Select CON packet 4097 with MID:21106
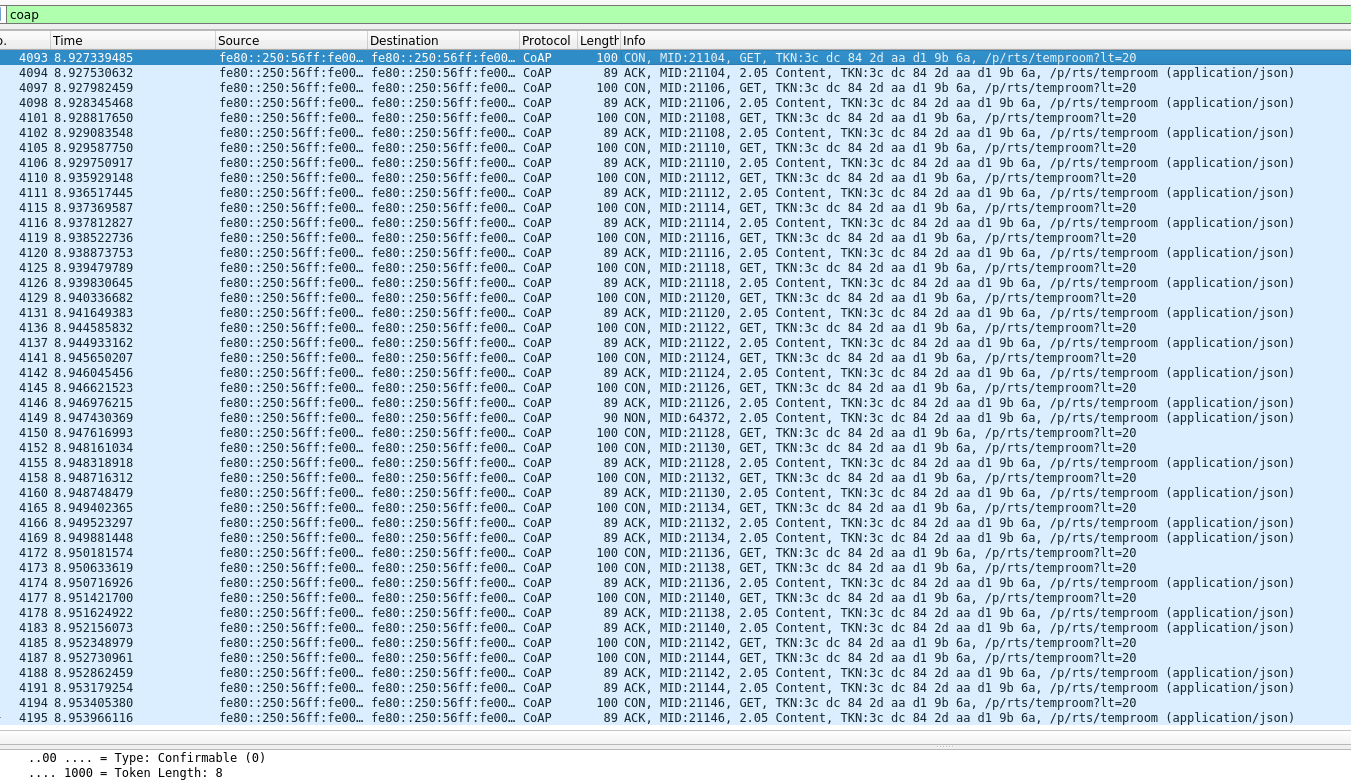This screenshot has height=782, width=1351. (400, 87)
